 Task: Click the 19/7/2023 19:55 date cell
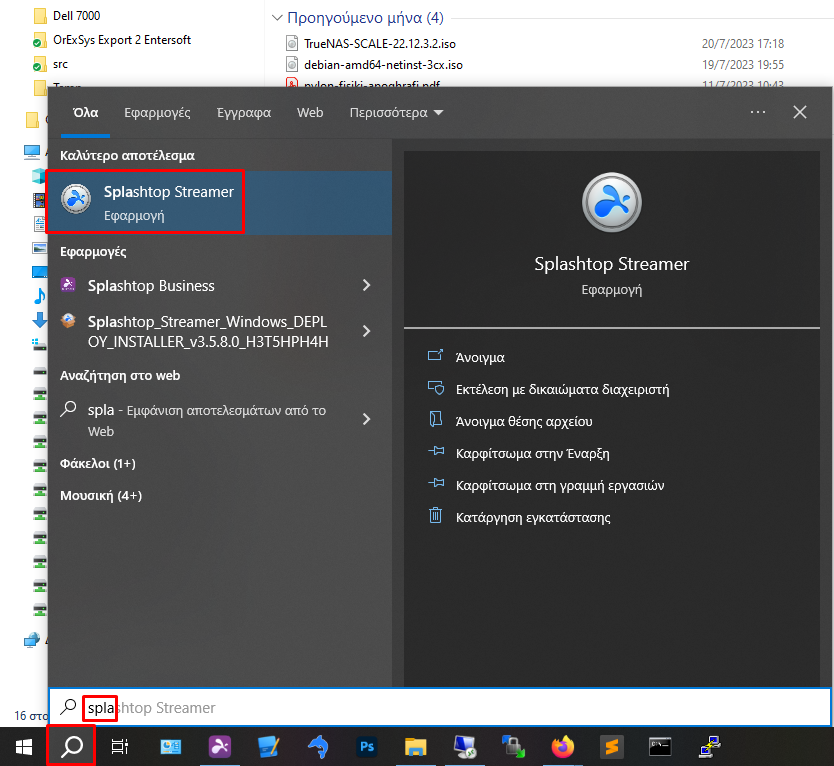[x=743, y=65]
